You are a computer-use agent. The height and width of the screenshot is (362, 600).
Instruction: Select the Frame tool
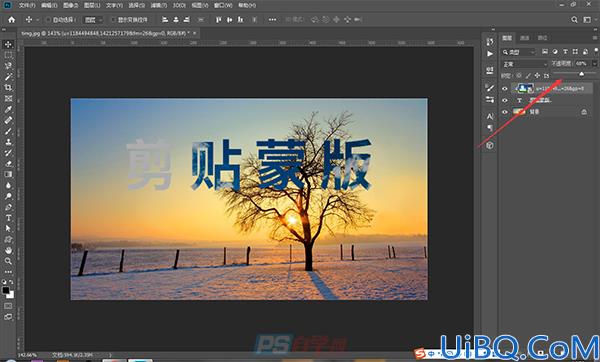click(8, 98)
